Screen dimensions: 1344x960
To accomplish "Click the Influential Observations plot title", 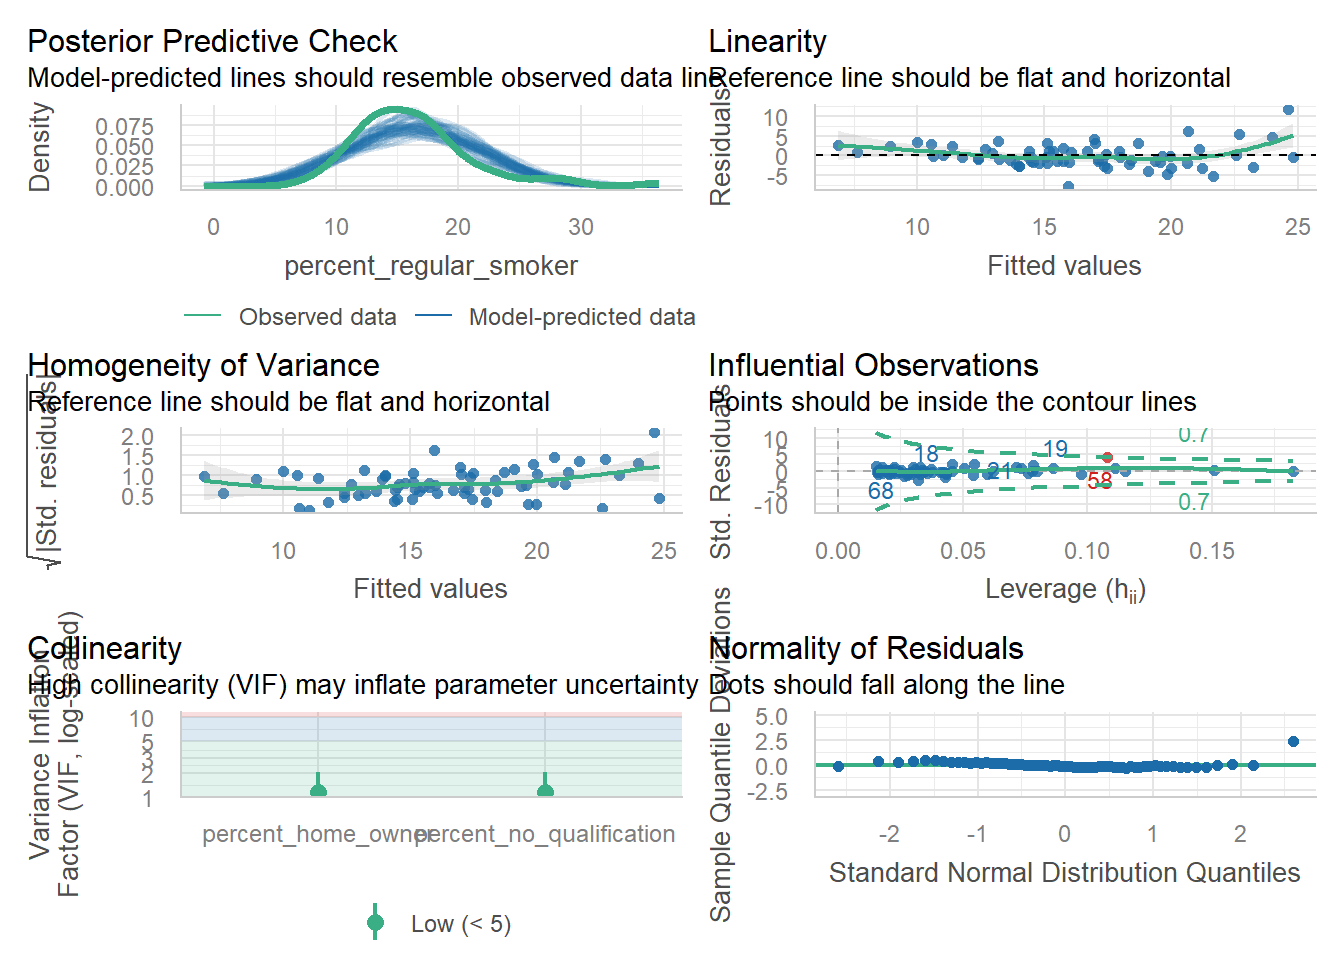I will click(873, 366).
